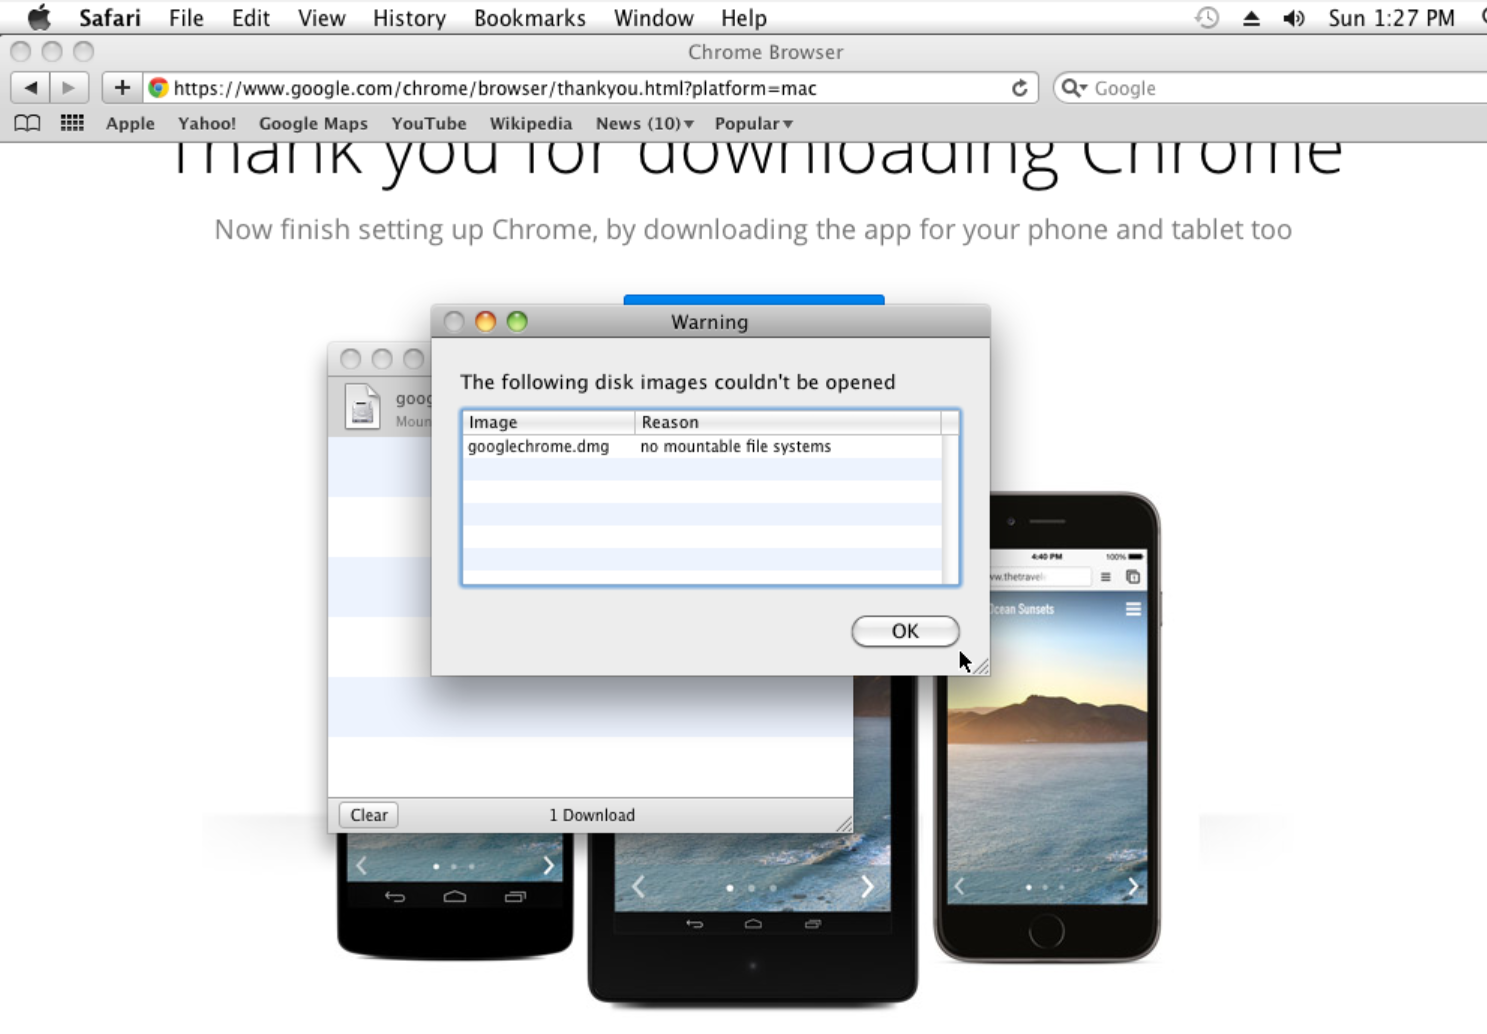
Task: Open the View menu
Action: 321,18
